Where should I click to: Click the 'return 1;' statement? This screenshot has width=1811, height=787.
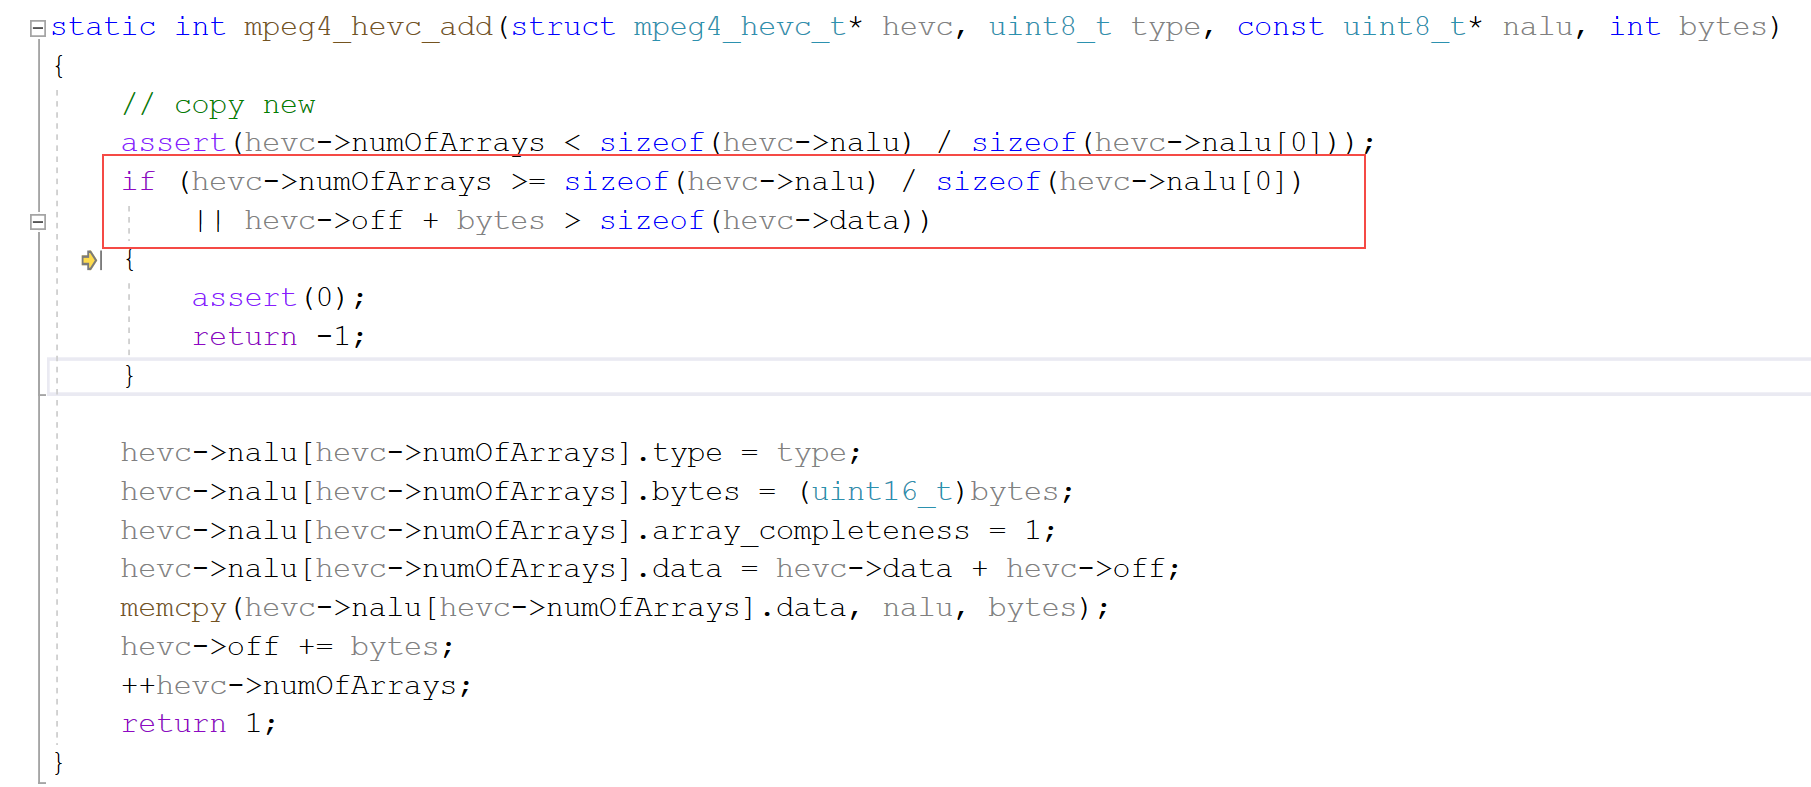pyautogui.click(x=199, y=724)
